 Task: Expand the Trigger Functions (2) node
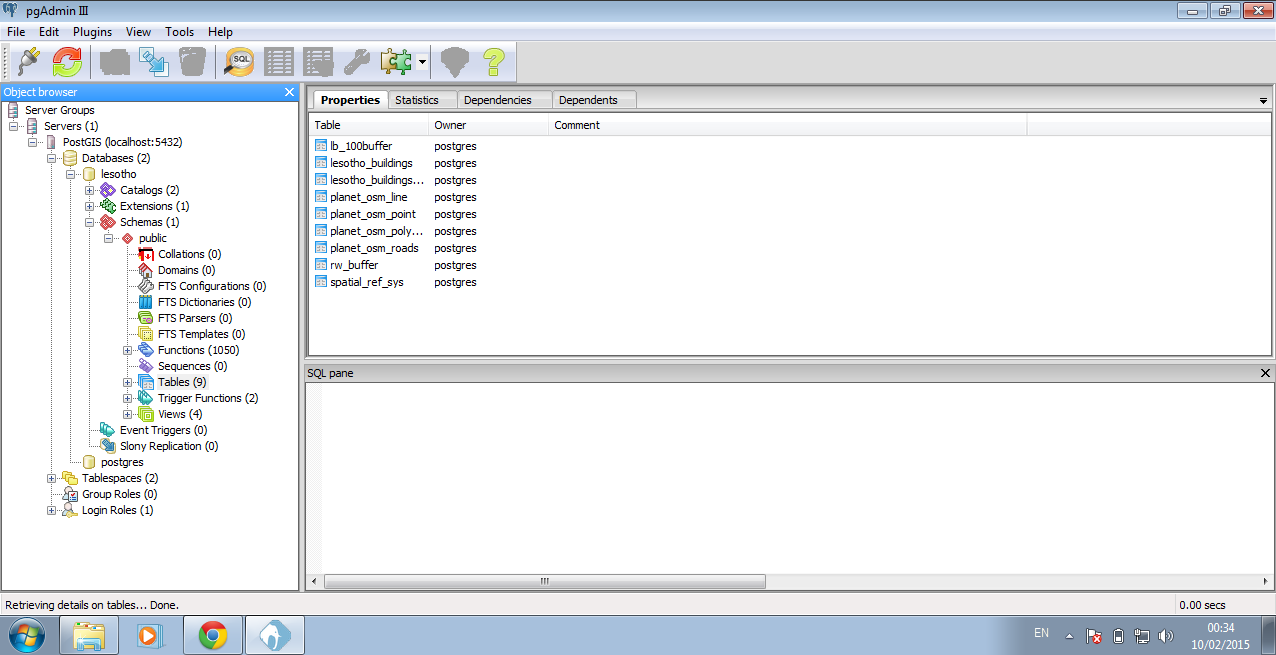pos(128,398)
